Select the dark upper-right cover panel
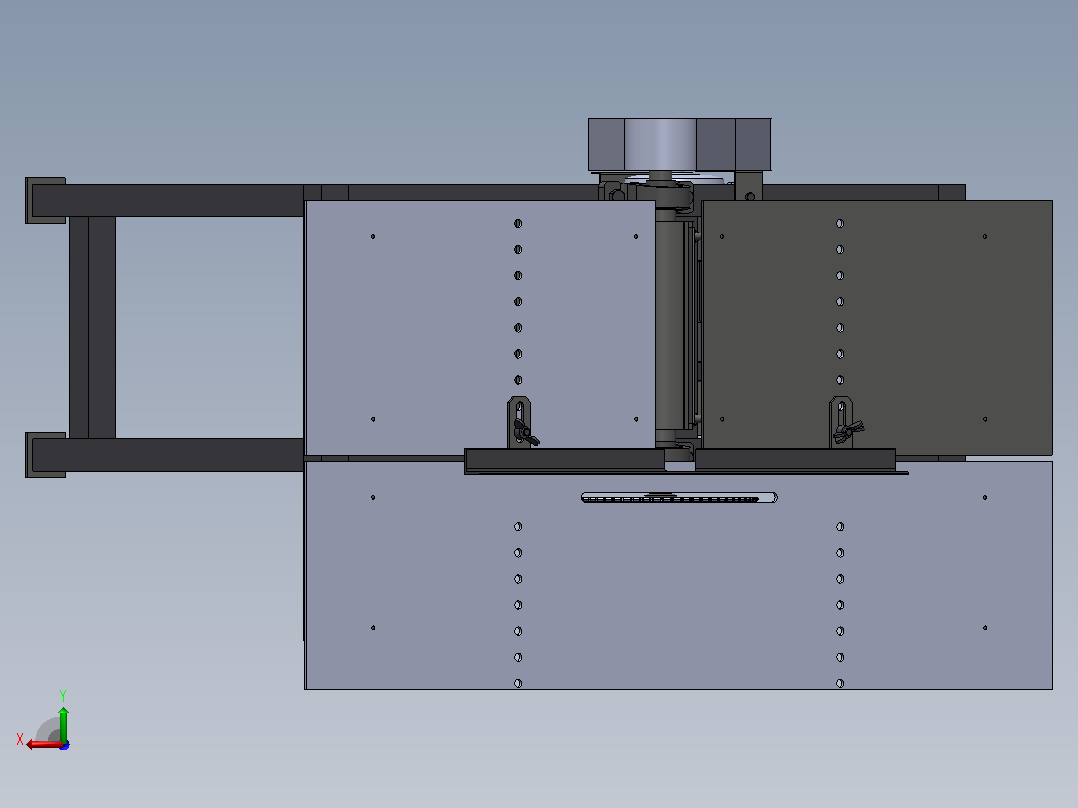This screenshot has height=808, width=1078. coord(877,327)
